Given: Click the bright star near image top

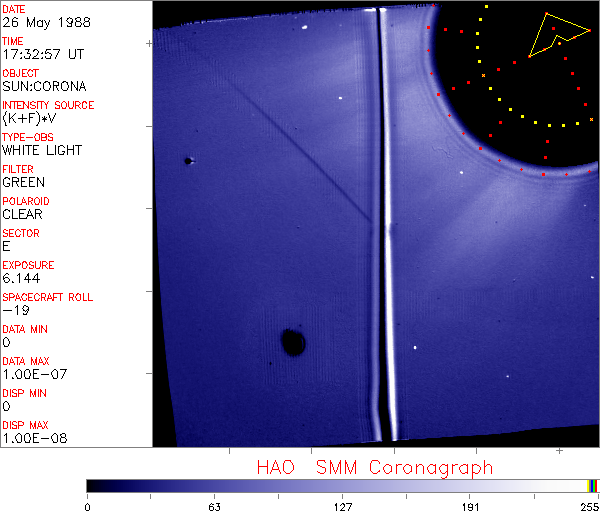Looking at the screenshot, I should (x=305, y=27).
